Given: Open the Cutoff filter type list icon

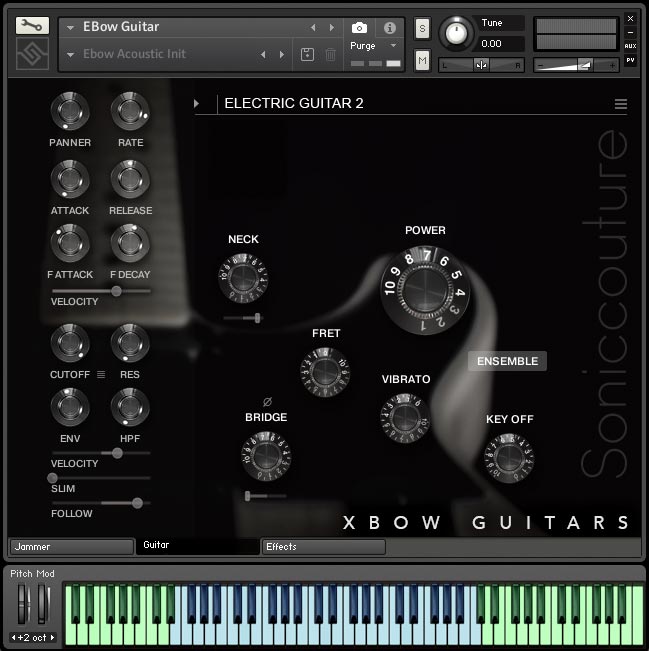Looking at the screenshot, I should click(101, 374).
